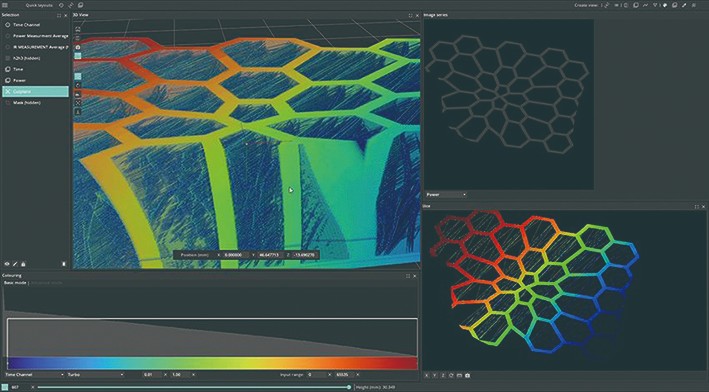Delete item with Selection panel trash icon
This screenshot has width=709, height=392.
tap(64, 264)
